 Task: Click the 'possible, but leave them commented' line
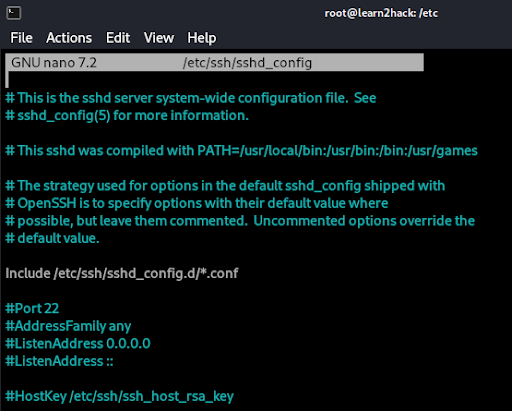click(240, 221)
